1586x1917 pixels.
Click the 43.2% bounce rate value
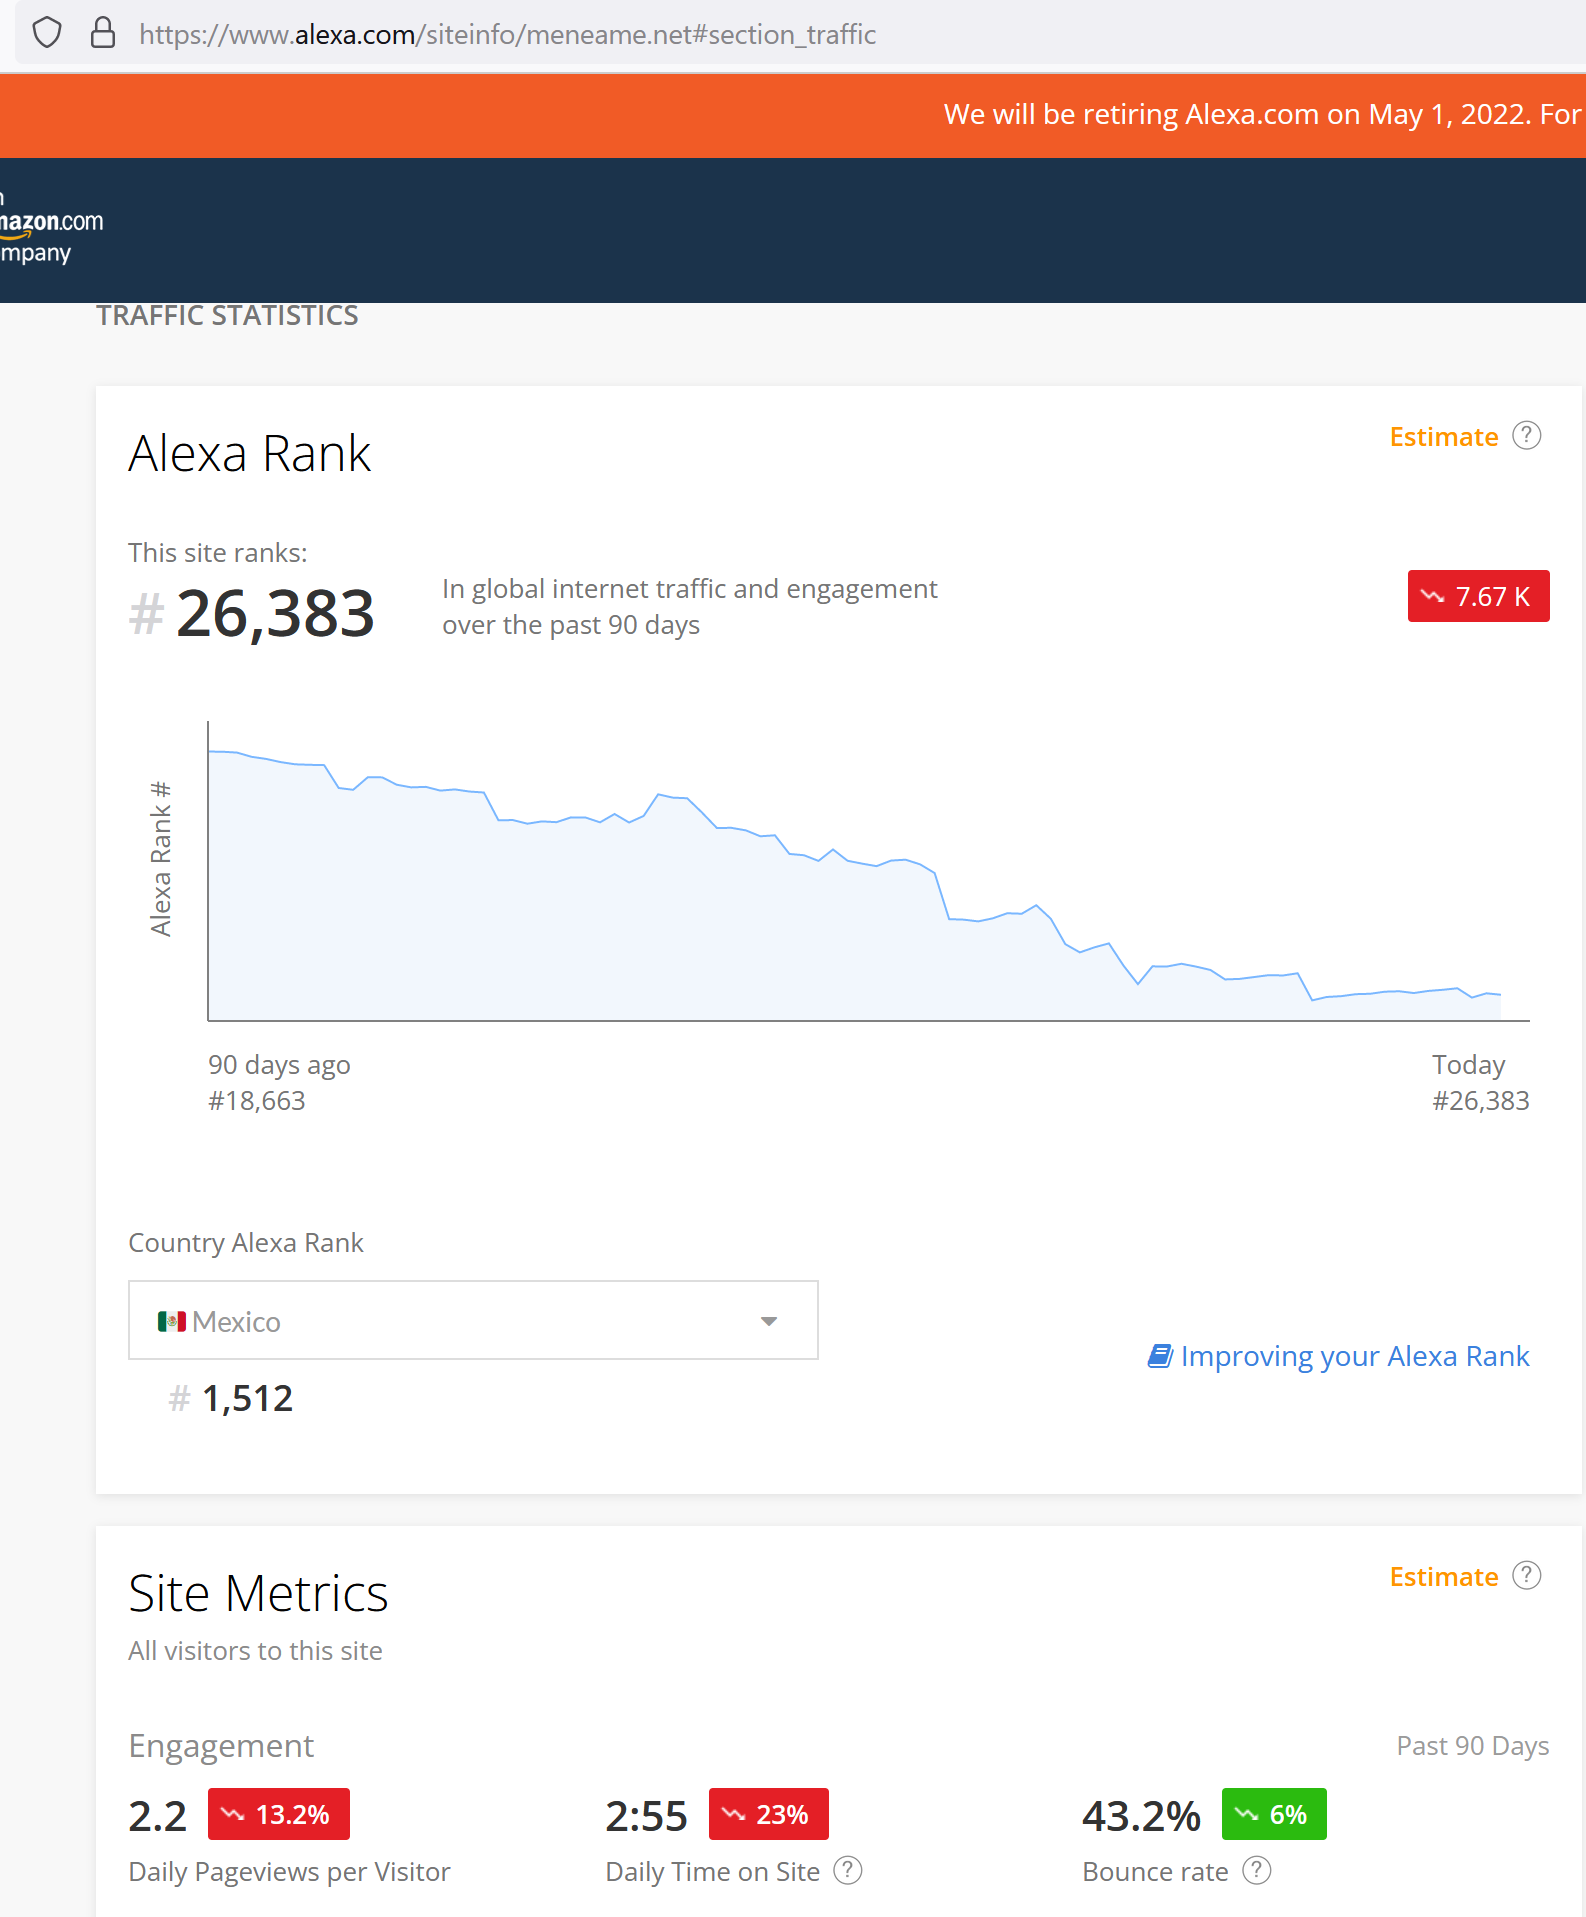click(1141, 1816)
